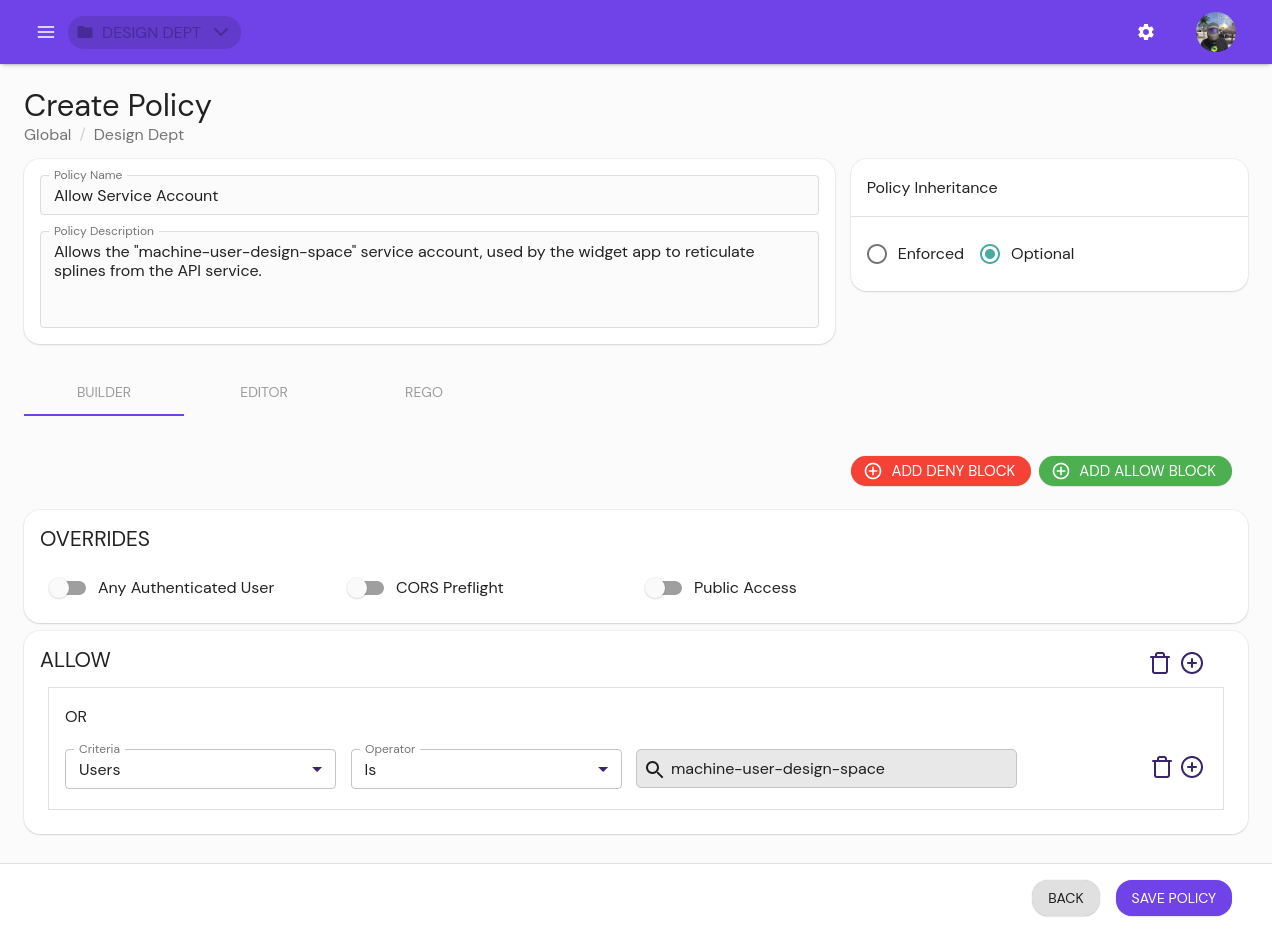The width and height of the screenshot is (1272, 932).
Task: Click the folder icon in Design Dept selector
Action: (x=85, y=32)
